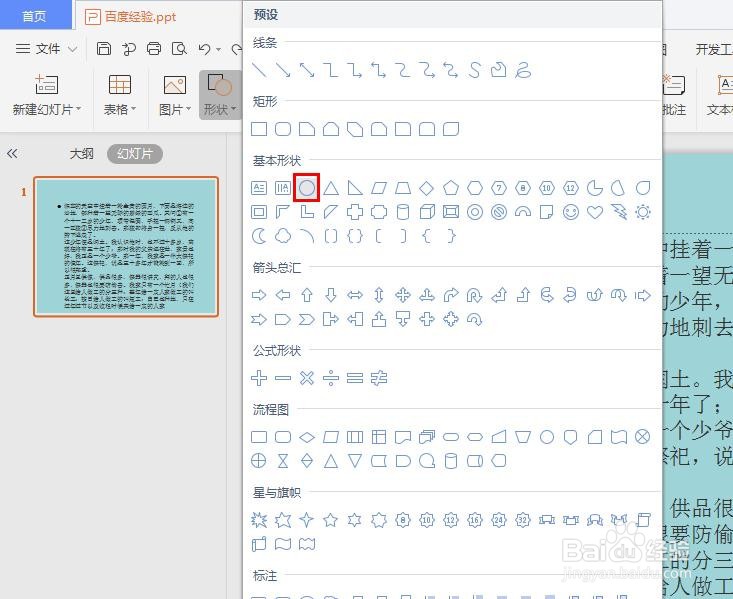
Task: Choose the five-point star shape
Action: 331,520
